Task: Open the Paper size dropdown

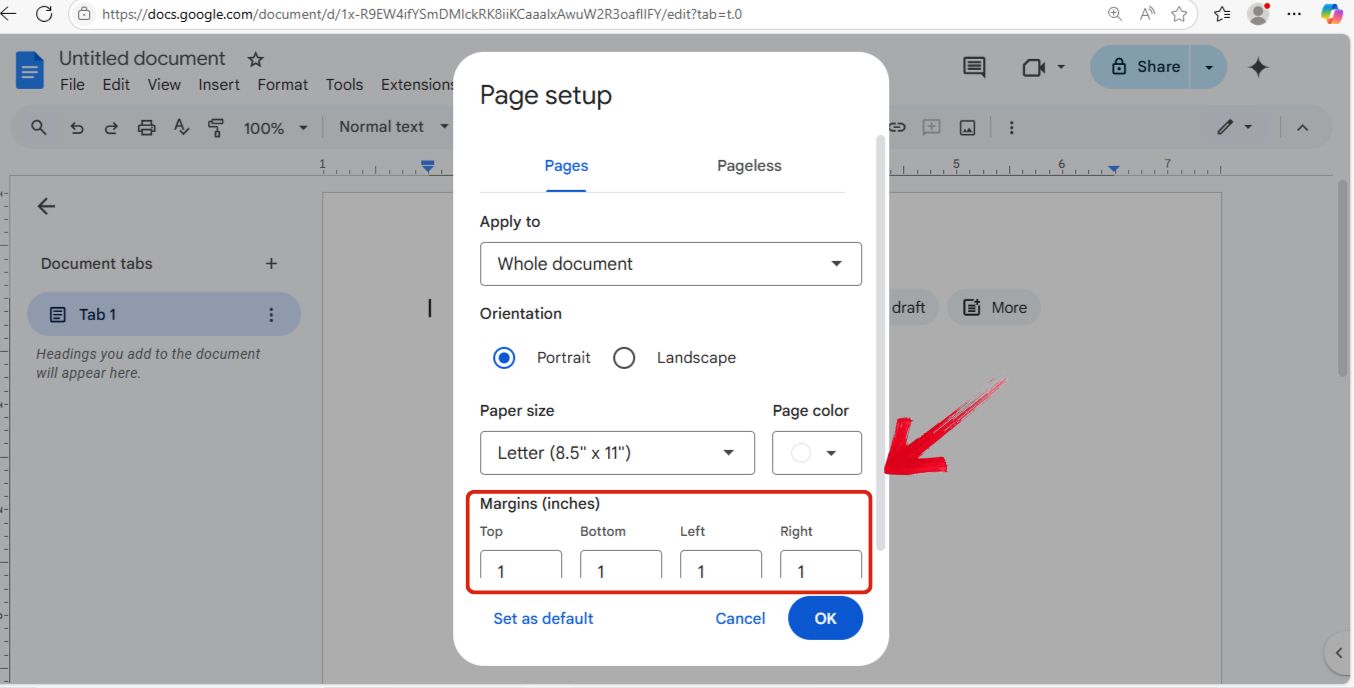Action: (x=617, y=453)
